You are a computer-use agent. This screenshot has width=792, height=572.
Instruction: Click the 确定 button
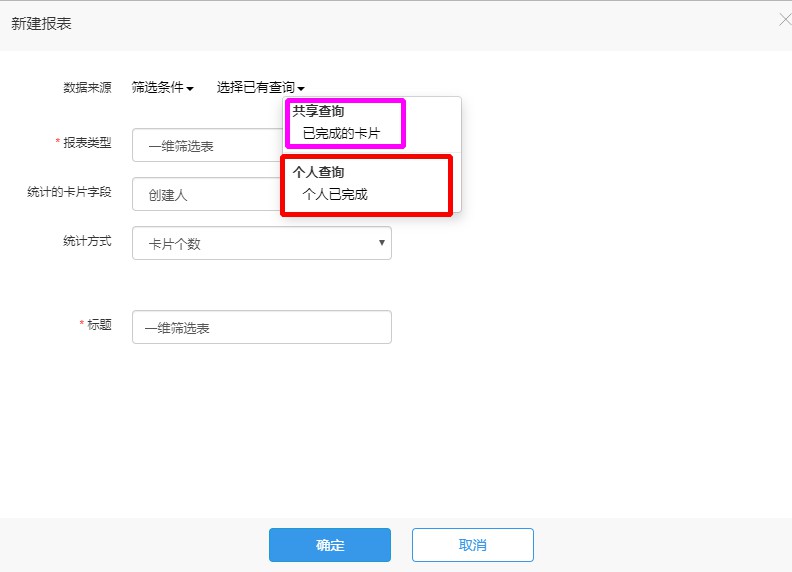[330, 545]
